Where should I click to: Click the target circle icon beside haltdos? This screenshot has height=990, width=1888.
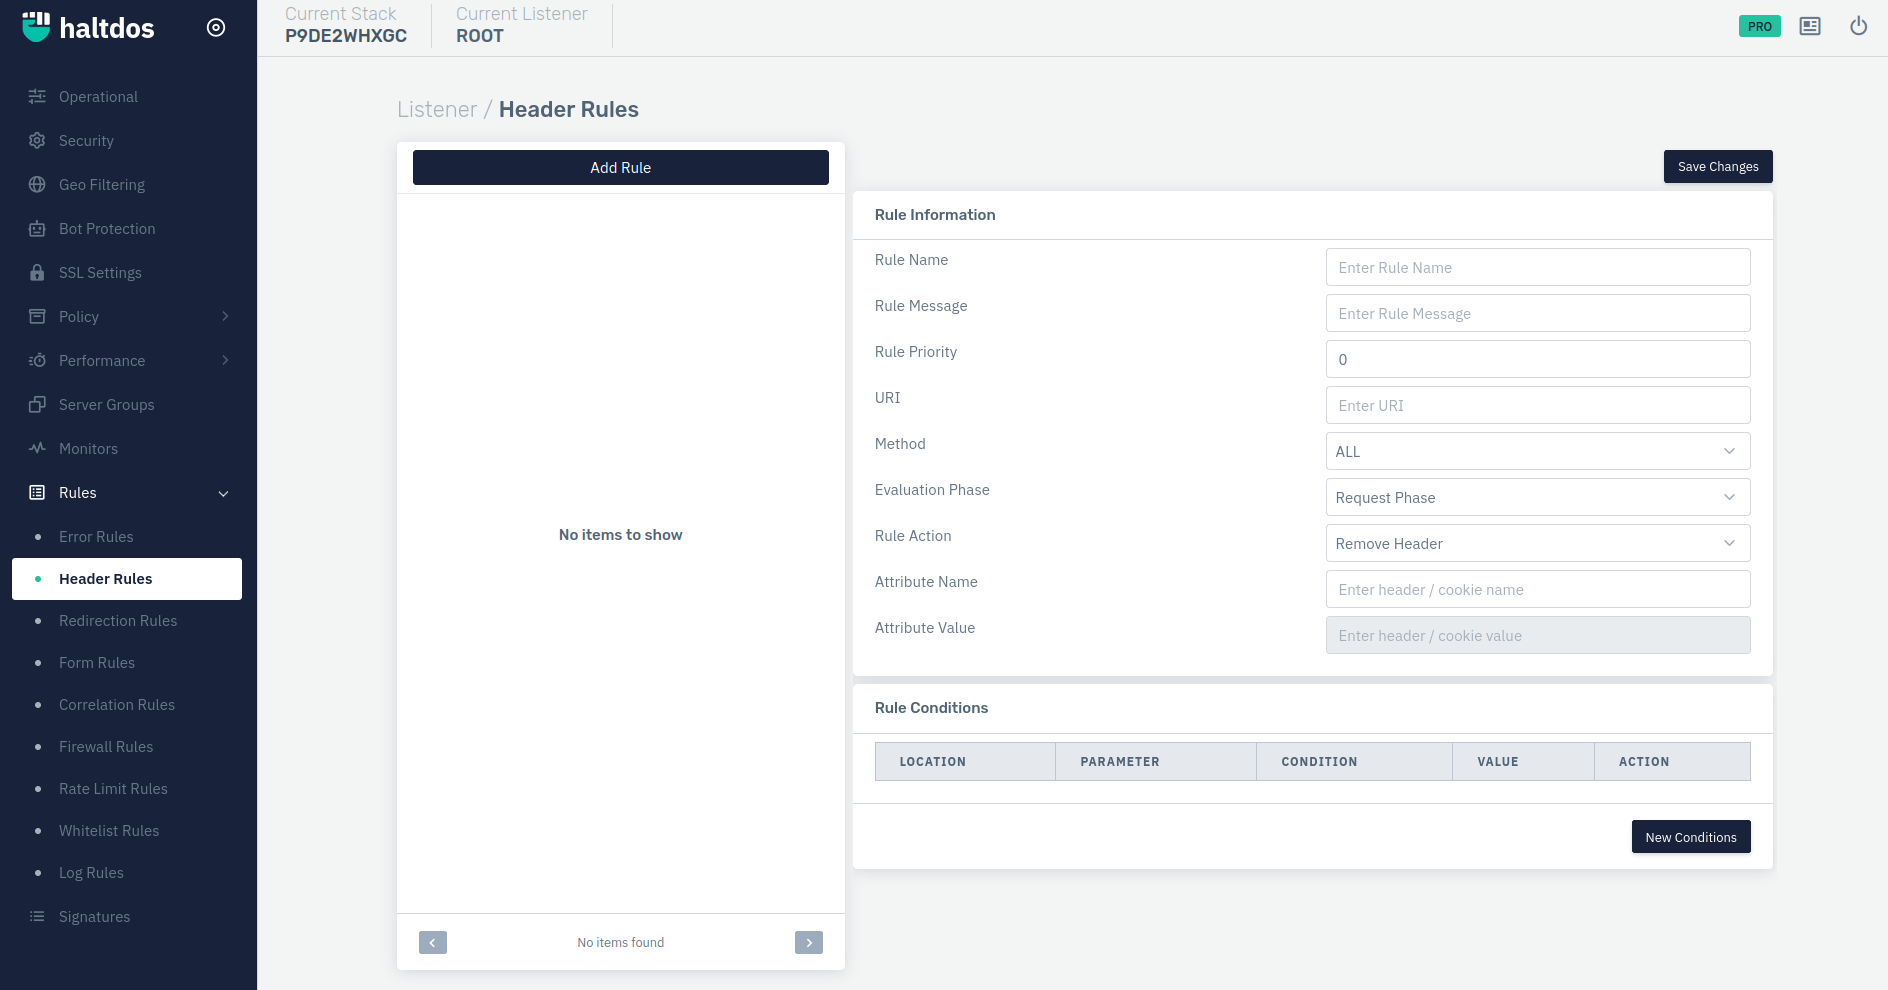(216, 28)
